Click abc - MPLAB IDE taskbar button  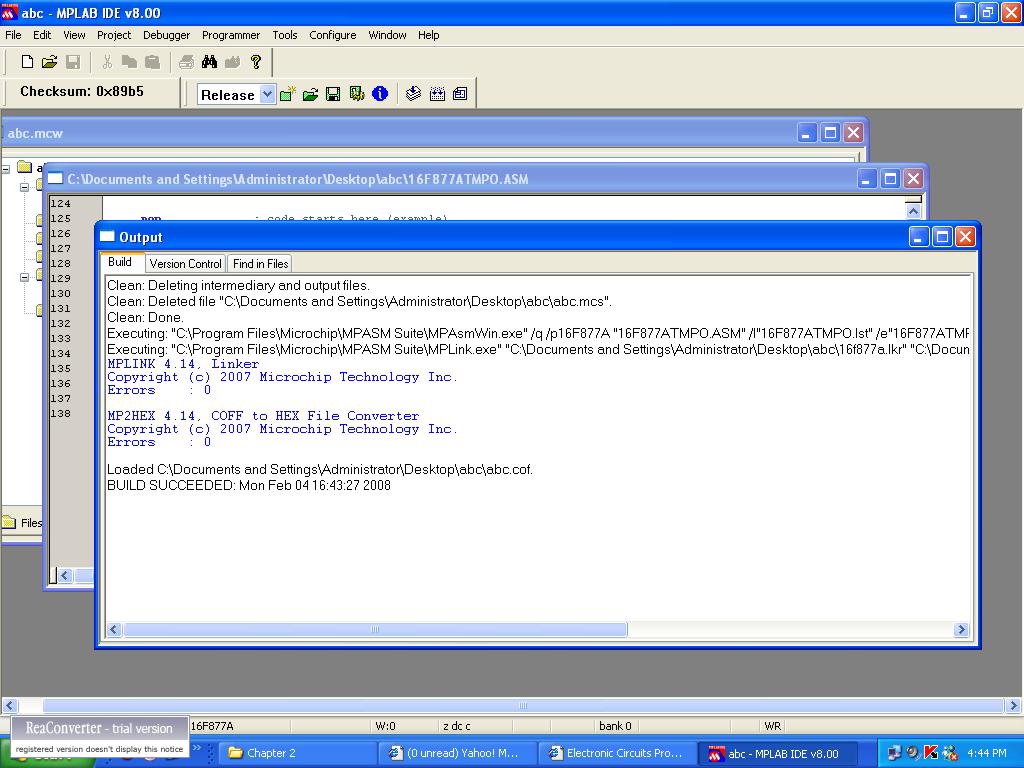click(778, 753)
